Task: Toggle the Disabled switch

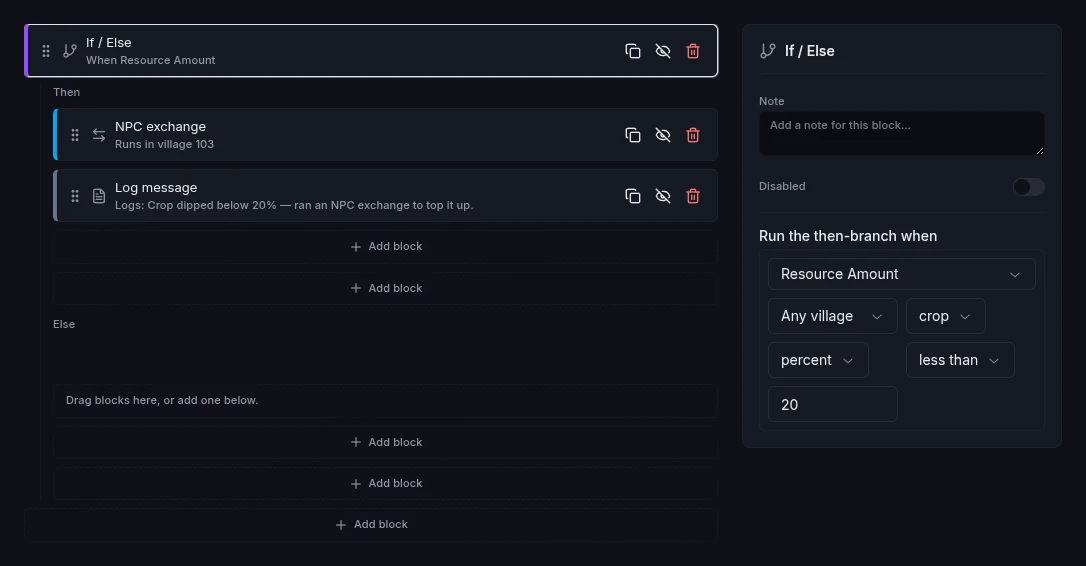Action: click(1028, 186)
